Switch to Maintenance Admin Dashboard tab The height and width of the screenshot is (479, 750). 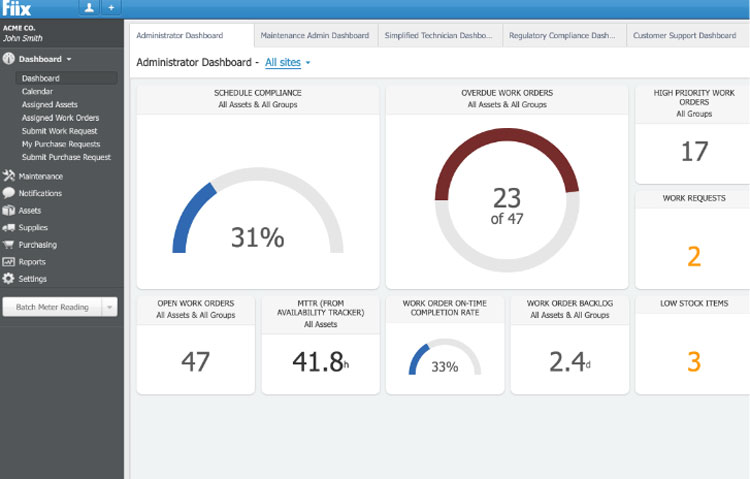(x=315, y=36)
